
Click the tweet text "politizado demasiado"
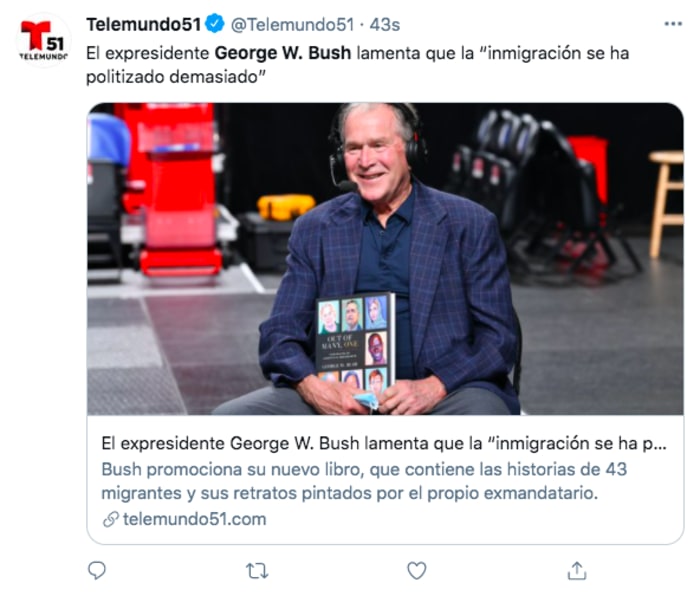click(176, 77)
